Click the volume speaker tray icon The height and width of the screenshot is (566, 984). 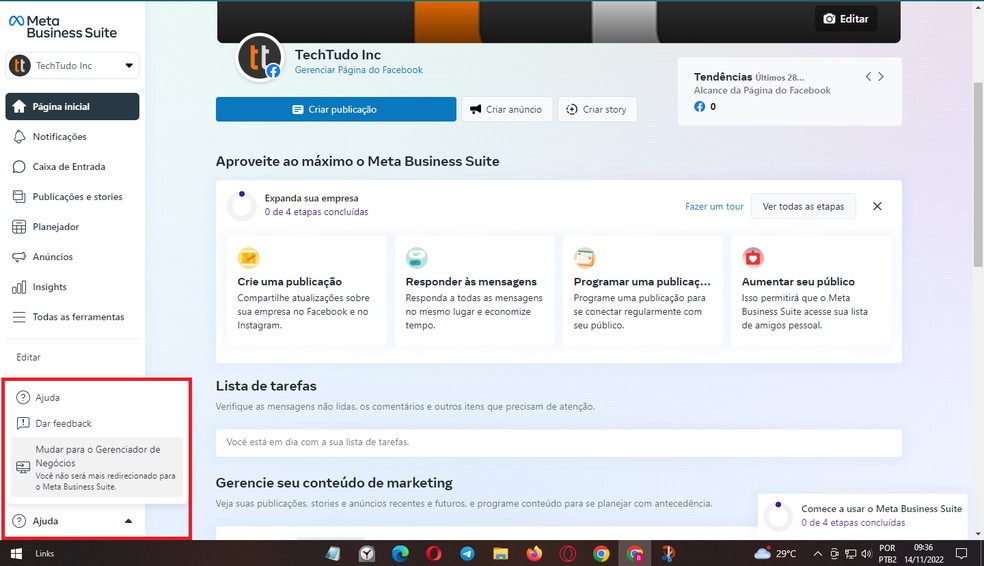point(867,553)
